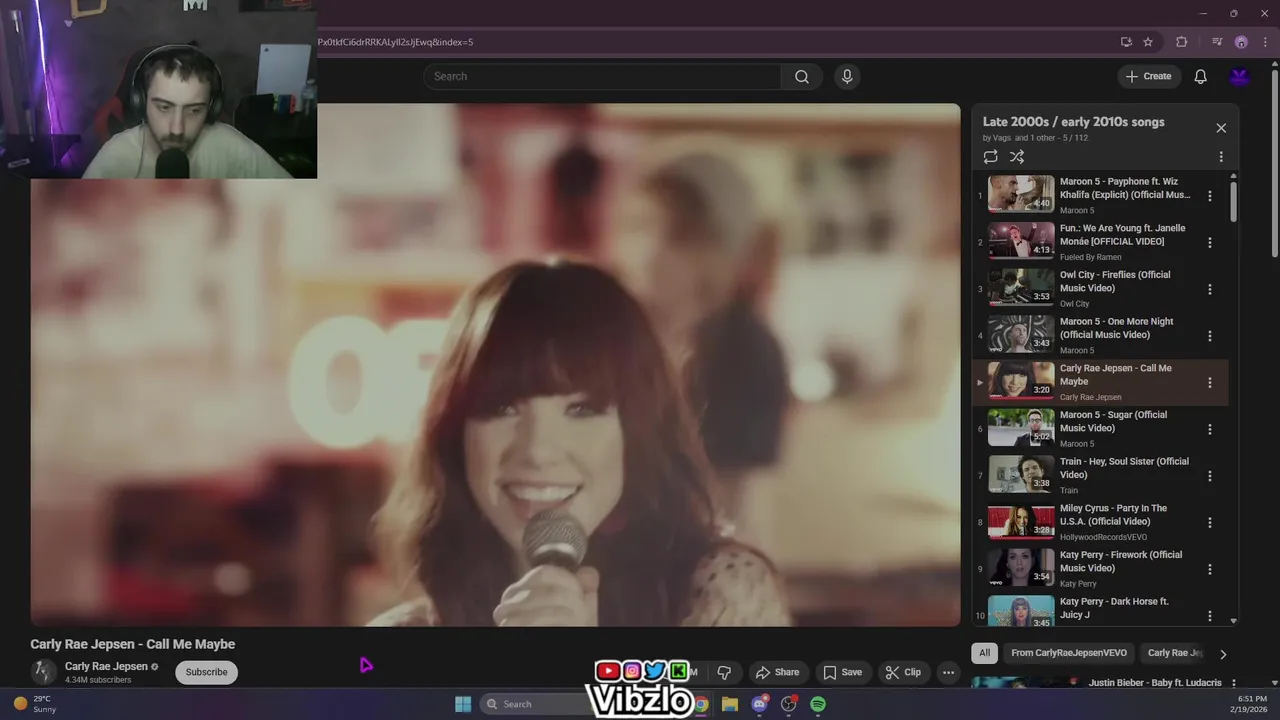Image resolution: width=1280 pixels, height=720 pixels.
Task: Open the Late 2000s / early 2010s songs playlist title
Action: [1074, 122]
